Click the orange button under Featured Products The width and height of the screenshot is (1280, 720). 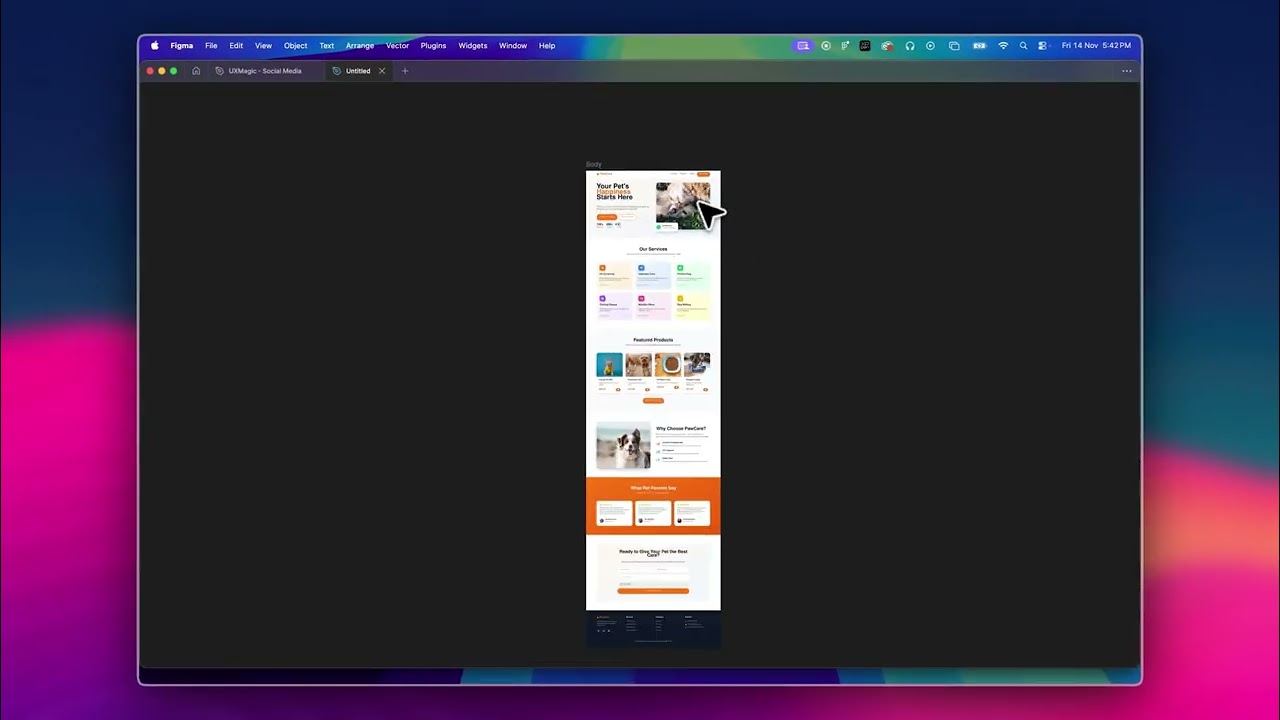[653, 401]
